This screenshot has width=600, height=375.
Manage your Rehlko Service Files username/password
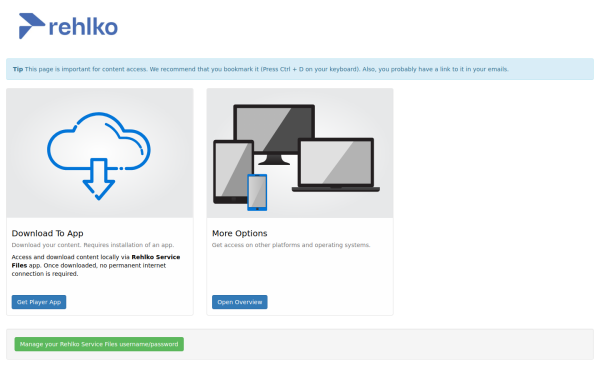click(99, 344)
